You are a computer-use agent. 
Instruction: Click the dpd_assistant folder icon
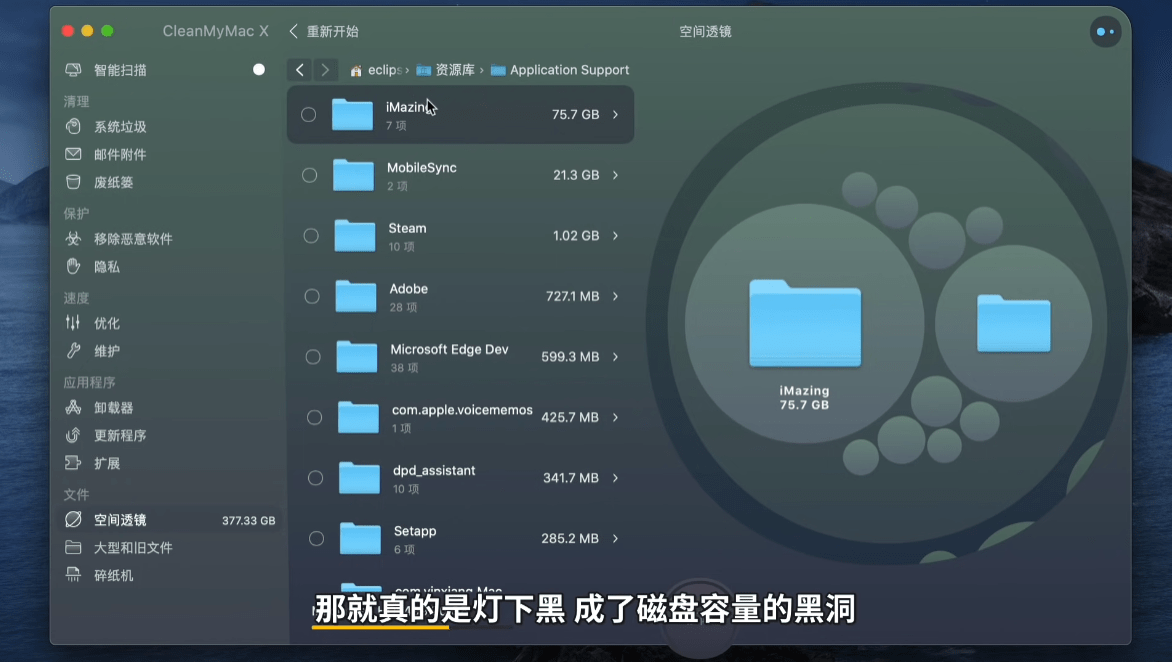click(x=360, y=477)
